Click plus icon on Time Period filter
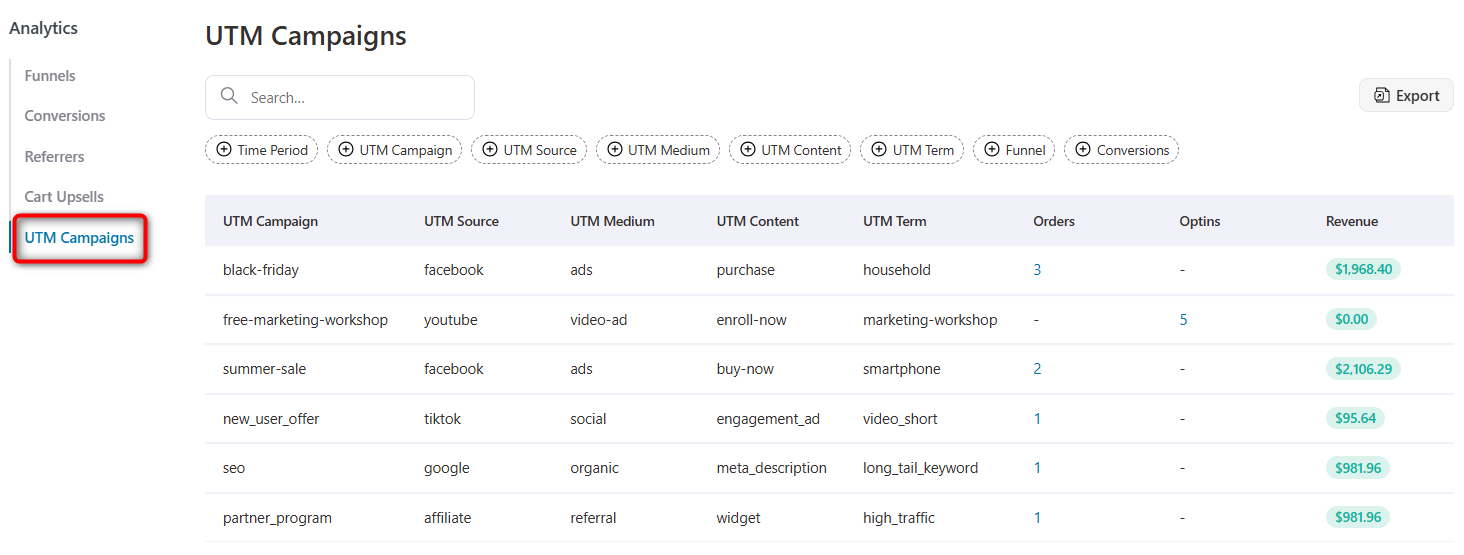 pyautogui.click(x=224, y=149)
